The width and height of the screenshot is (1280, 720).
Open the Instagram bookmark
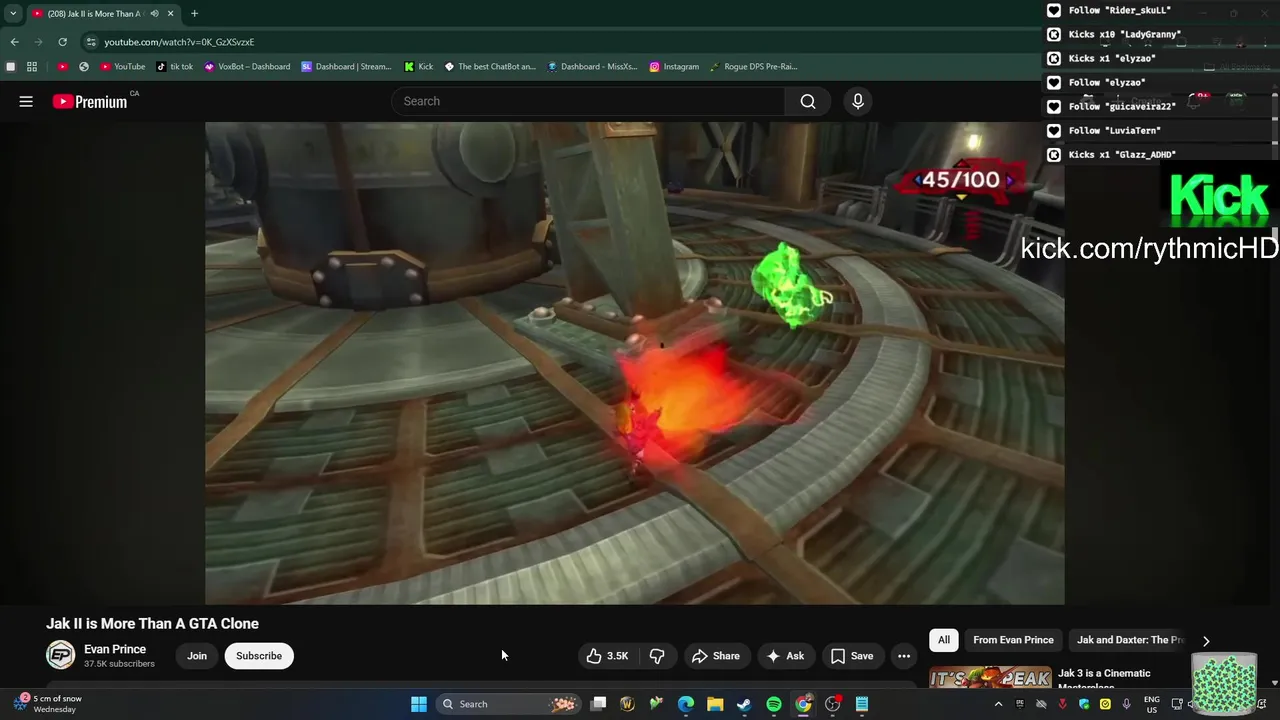[x=674, y=67]
